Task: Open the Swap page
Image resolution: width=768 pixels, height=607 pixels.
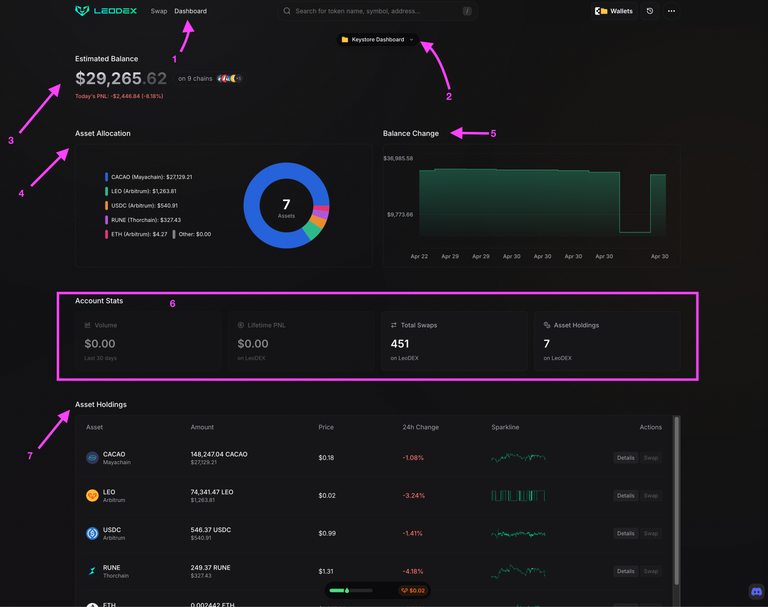Action: pos(159,11)
